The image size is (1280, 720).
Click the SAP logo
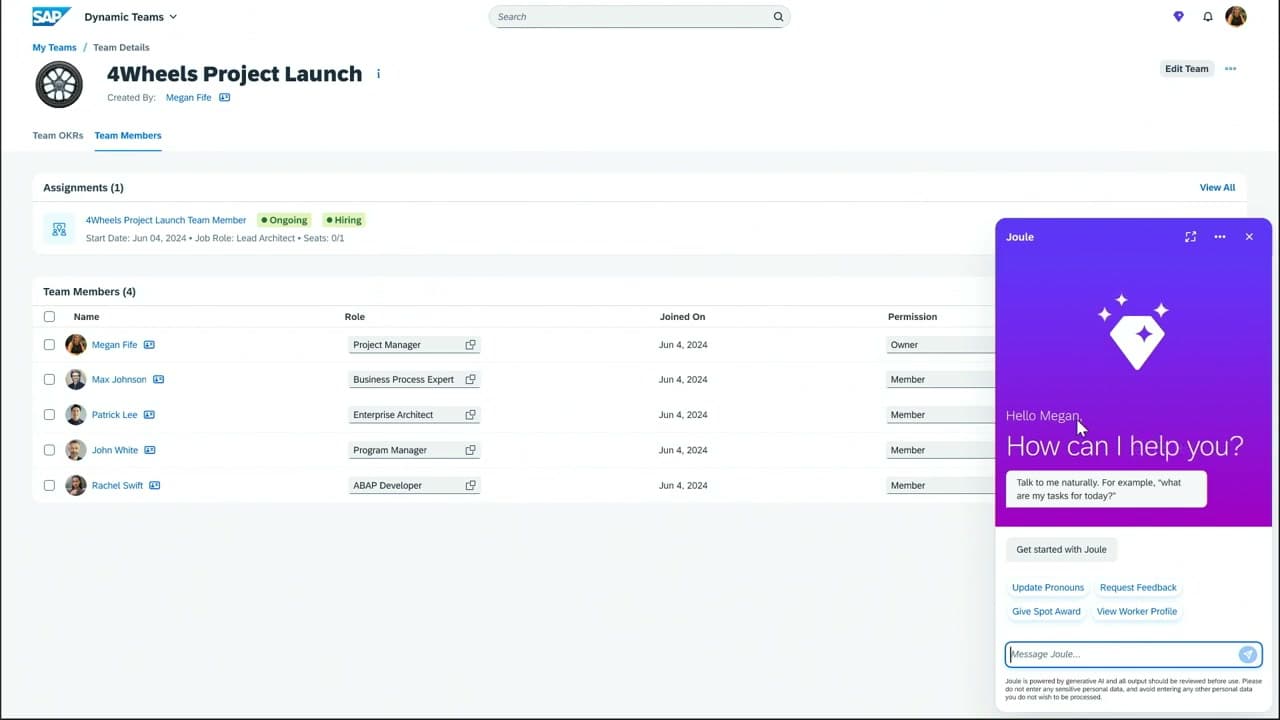click(51, 16)
